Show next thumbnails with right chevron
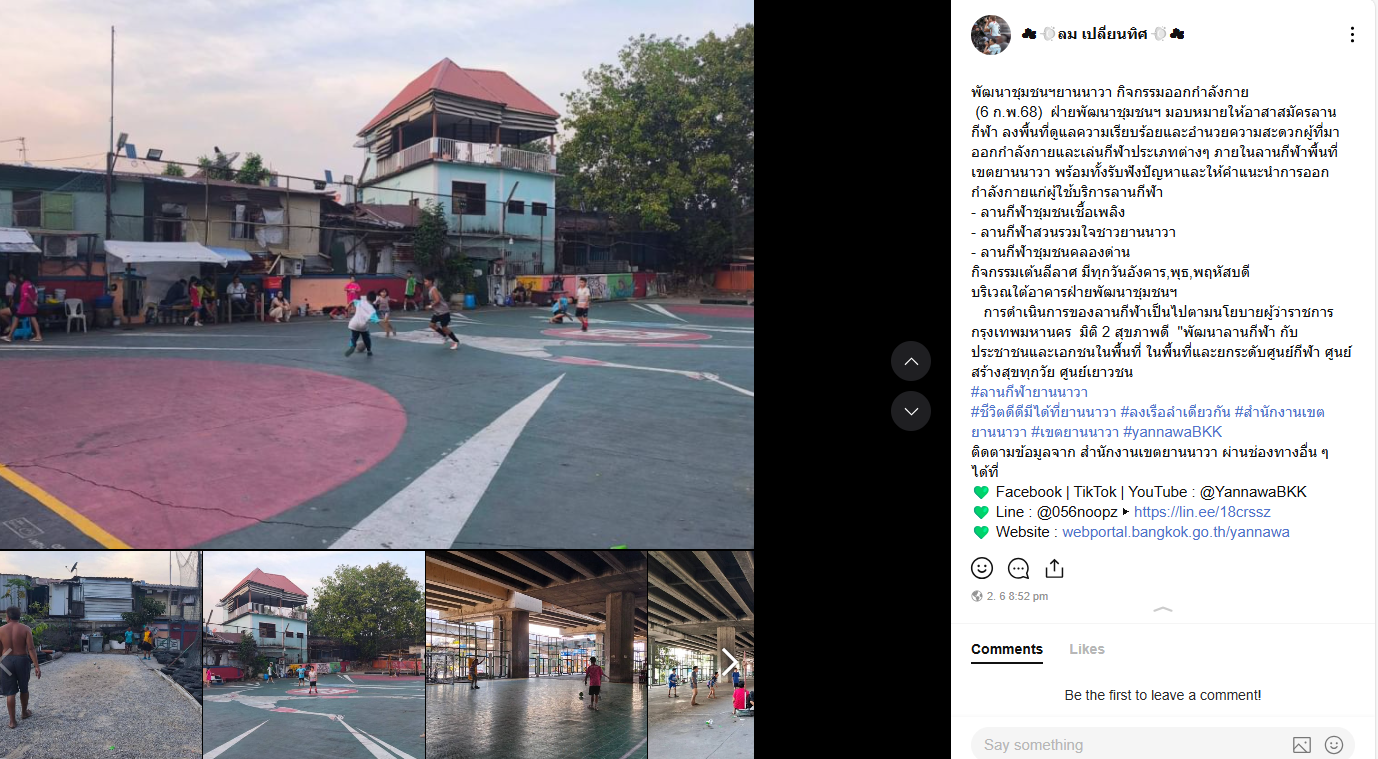This screenshot has height=759, width=1378. tap(730, 661)
